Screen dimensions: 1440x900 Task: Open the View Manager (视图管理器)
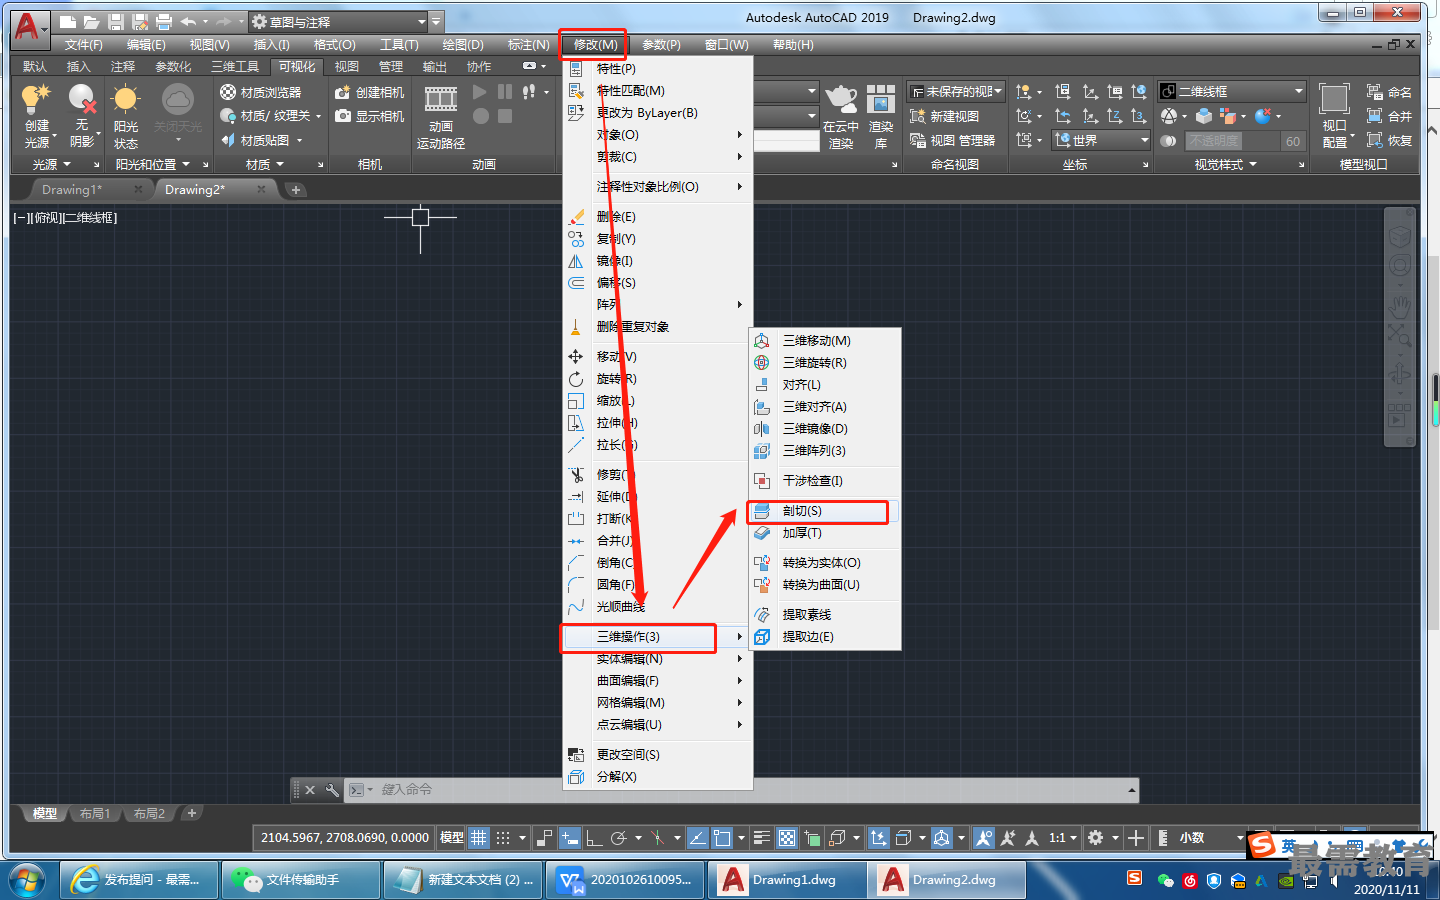(952, 140)
